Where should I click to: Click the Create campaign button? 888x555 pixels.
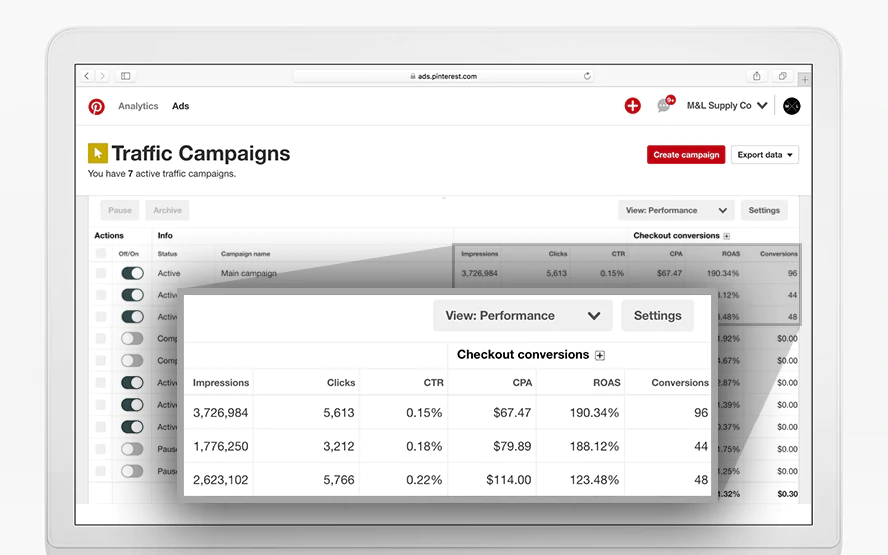click(686, 155)
